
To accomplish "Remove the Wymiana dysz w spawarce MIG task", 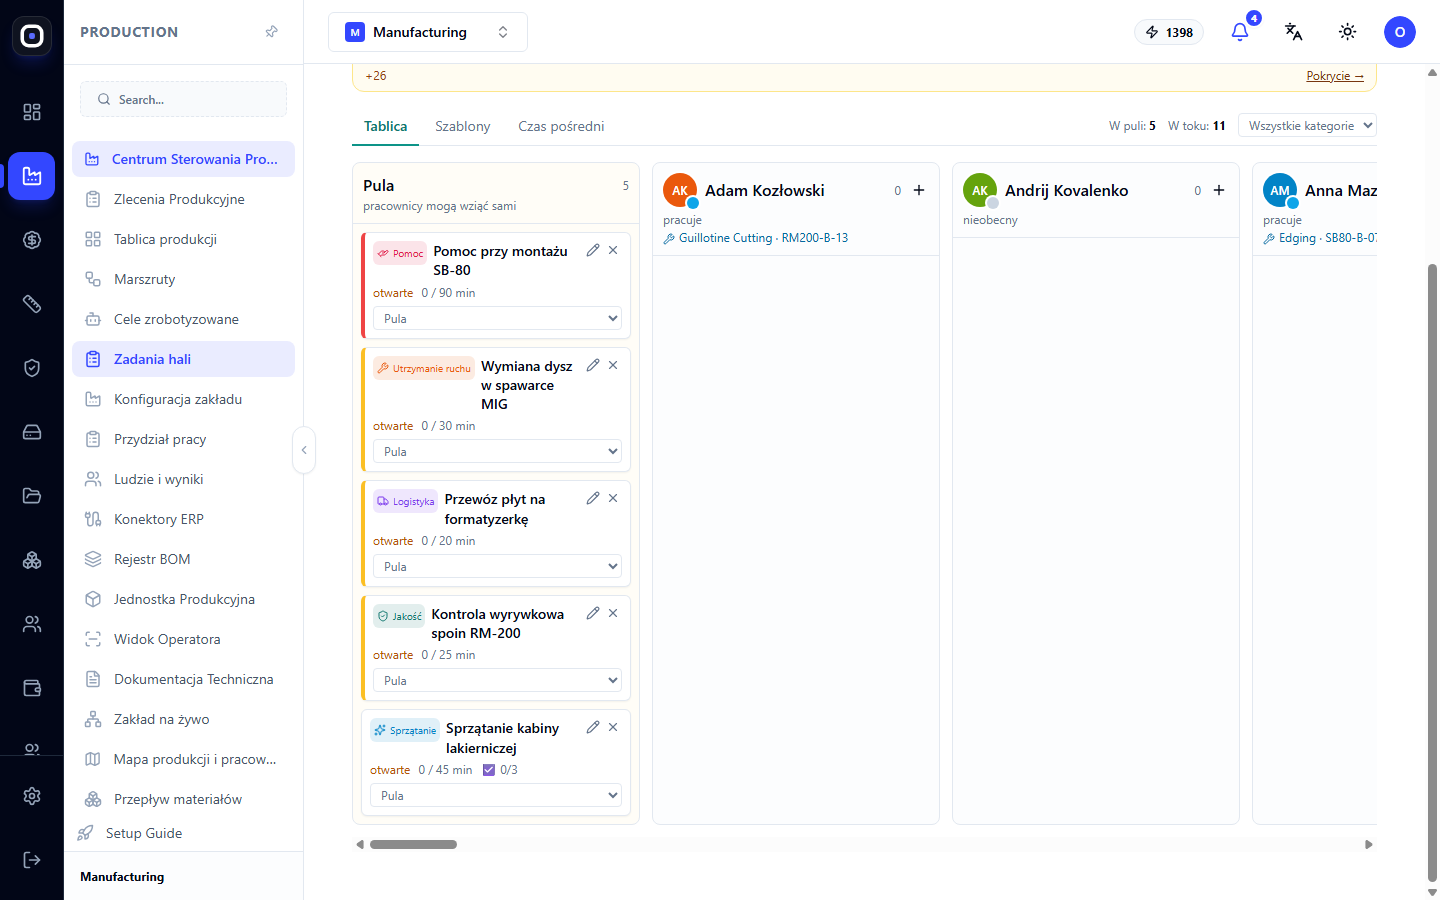I will coord(613,365).
